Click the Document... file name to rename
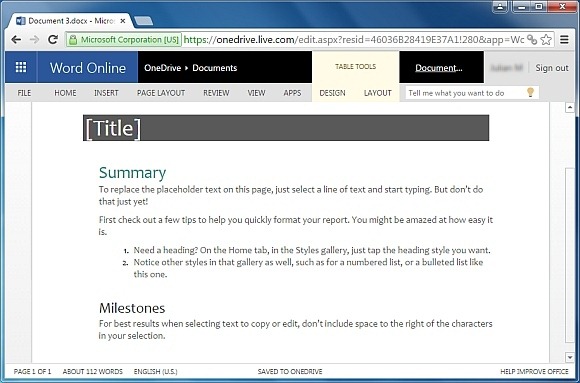This screenshot has width=580, height=383. click(439, 68)
